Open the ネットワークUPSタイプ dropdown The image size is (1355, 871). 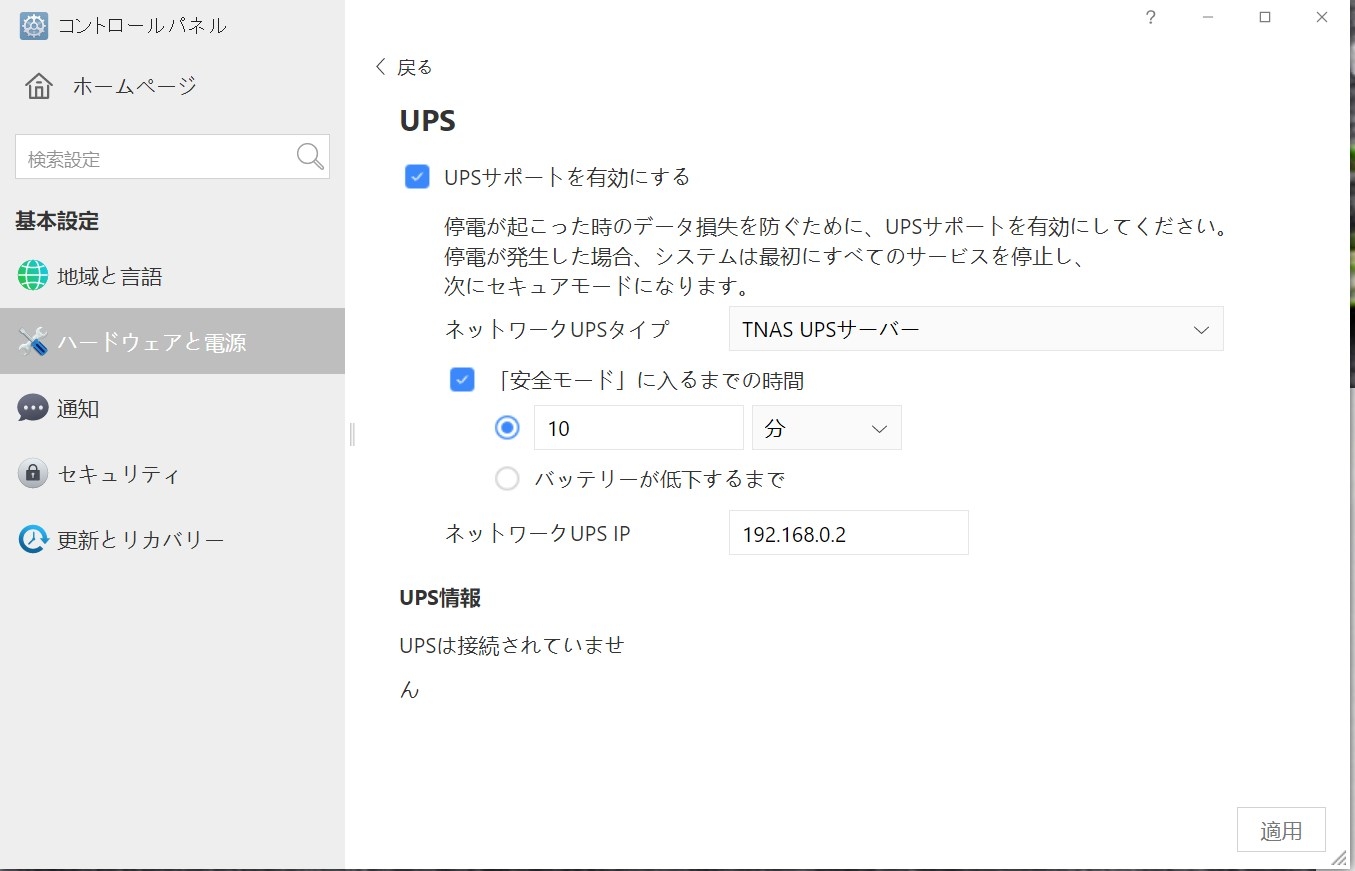pyautogui.click(x=975, y=329)
